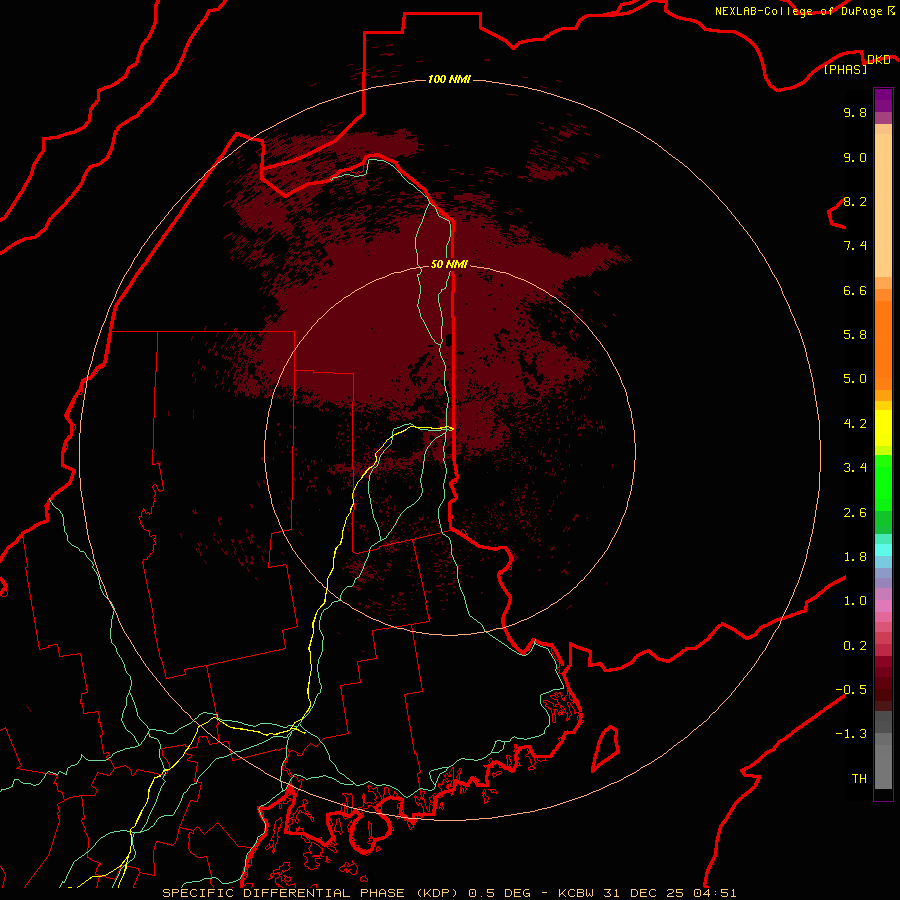Image resolution: width=900 pixels, height=900 pixels.
Task: Click the 9.0 value on the scale
Action: tap(855, 157)
